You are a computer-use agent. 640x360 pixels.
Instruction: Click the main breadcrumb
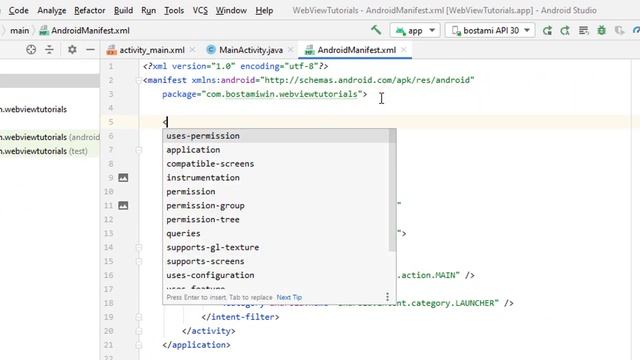(x=20, y=31)
